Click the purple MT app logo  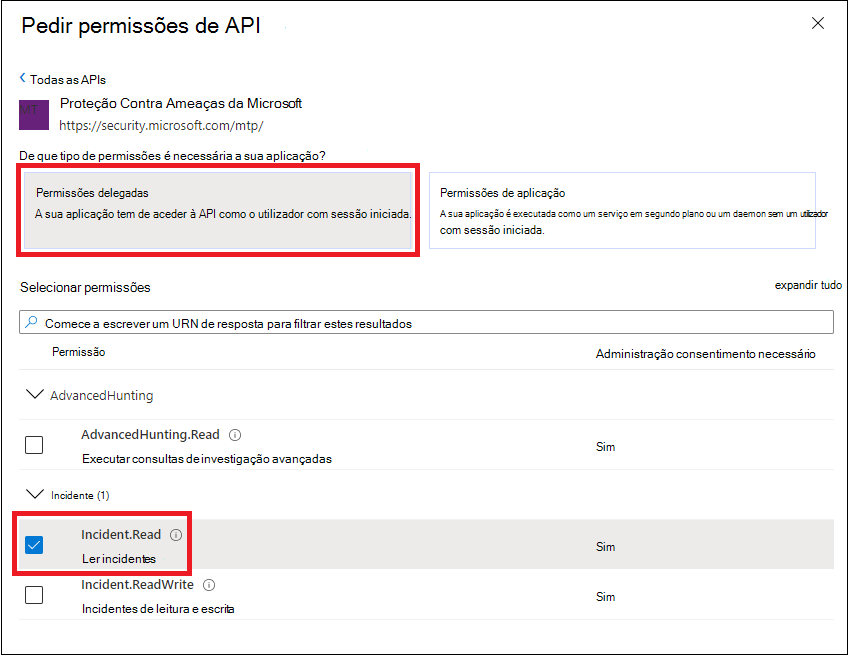34,115
